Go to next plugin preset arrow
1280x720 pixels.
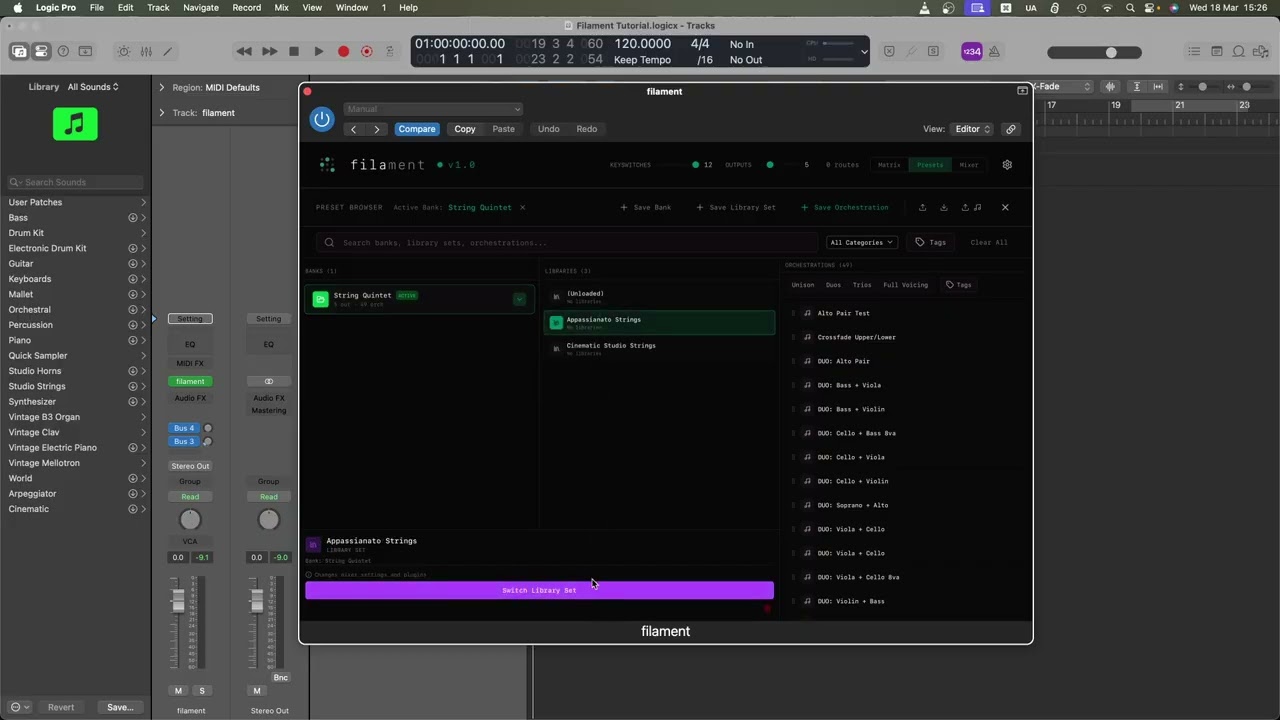click(376, 129)
